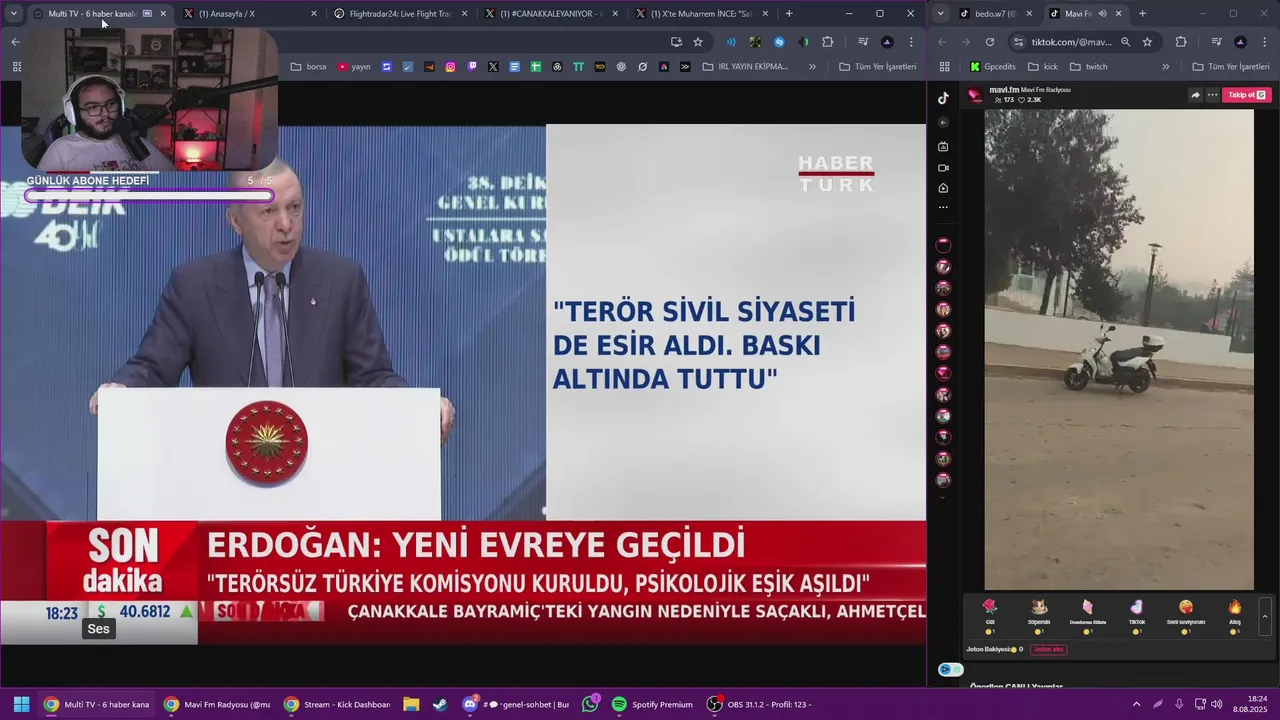Open Chrome menu three dots in left browser
The width and height of the screenshot is (1280, 720).
911,42
